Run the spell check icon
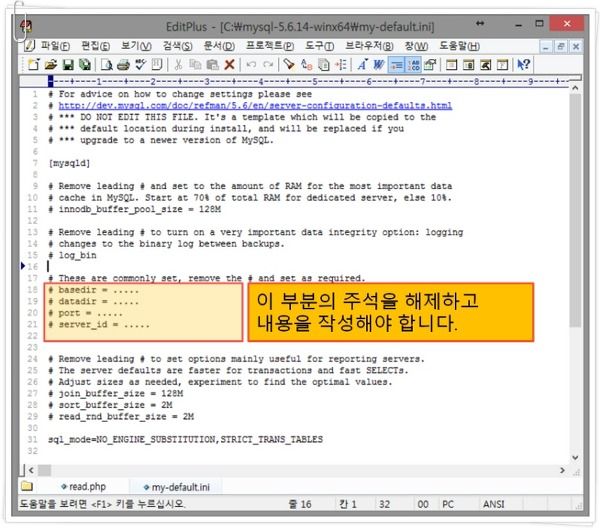 point(140,65)
